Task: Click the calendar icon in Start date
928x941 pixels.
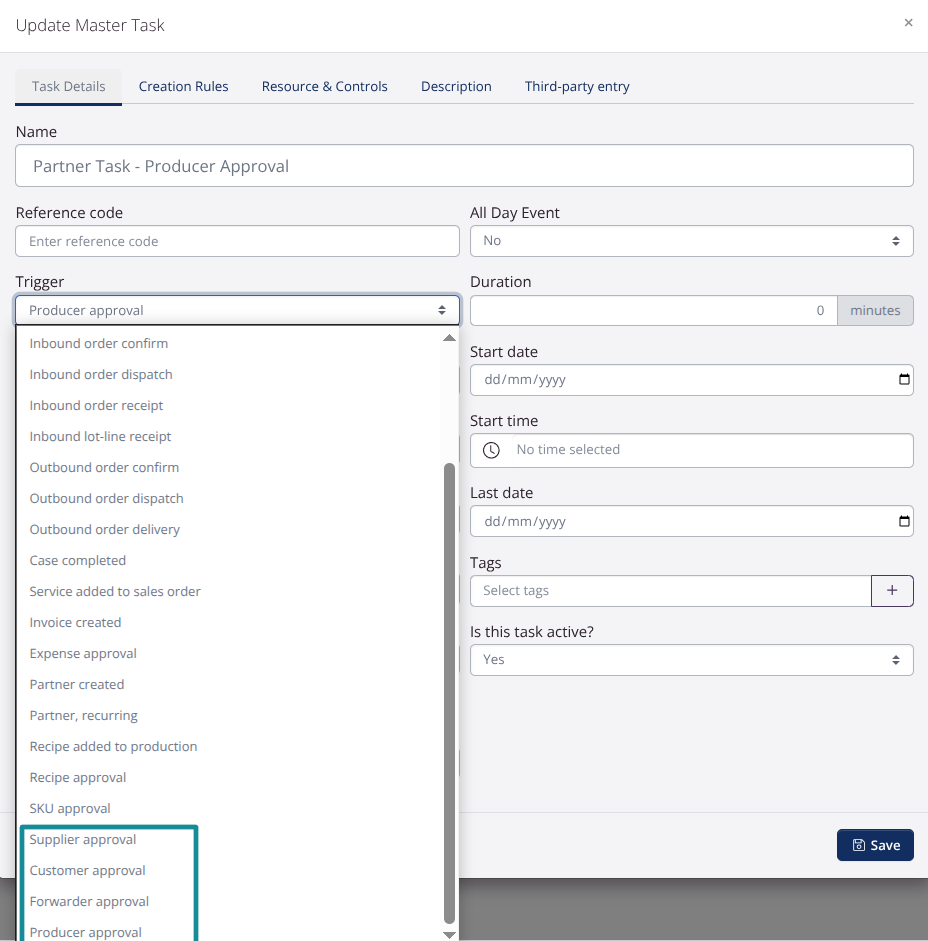Action: tap(904, 380)
